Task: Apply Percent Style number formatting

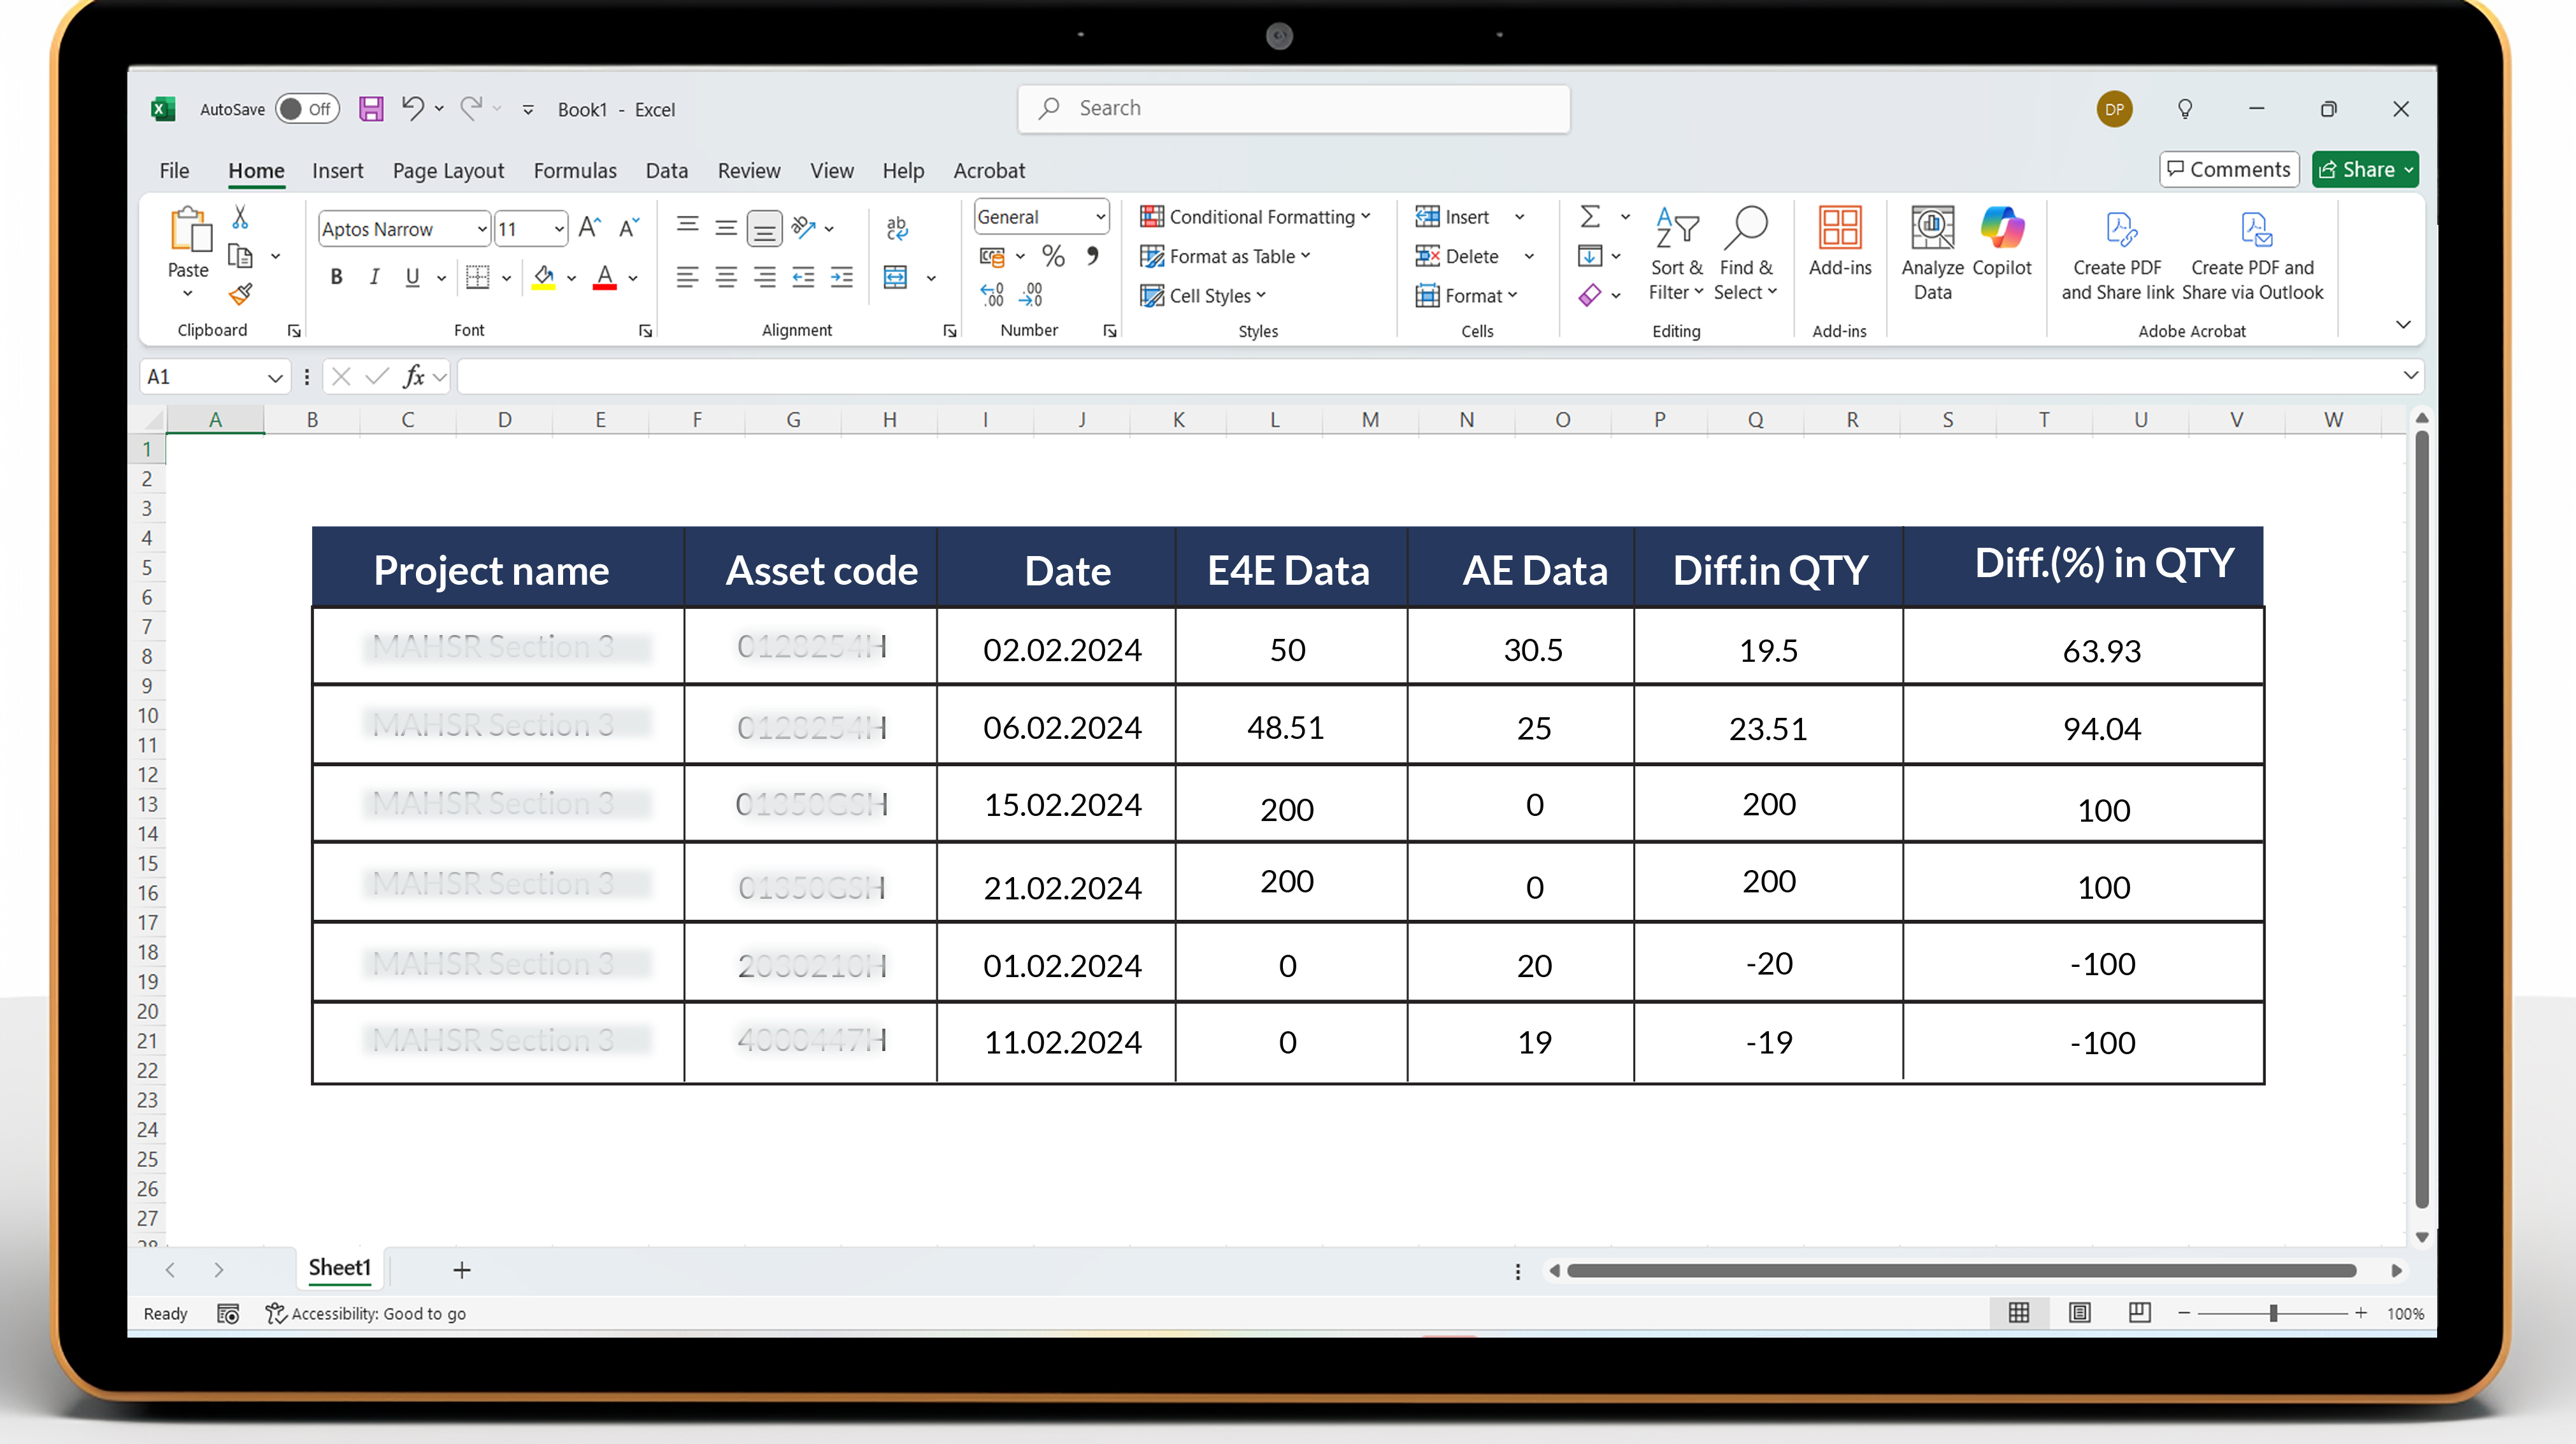Action: click(1053, 257)
